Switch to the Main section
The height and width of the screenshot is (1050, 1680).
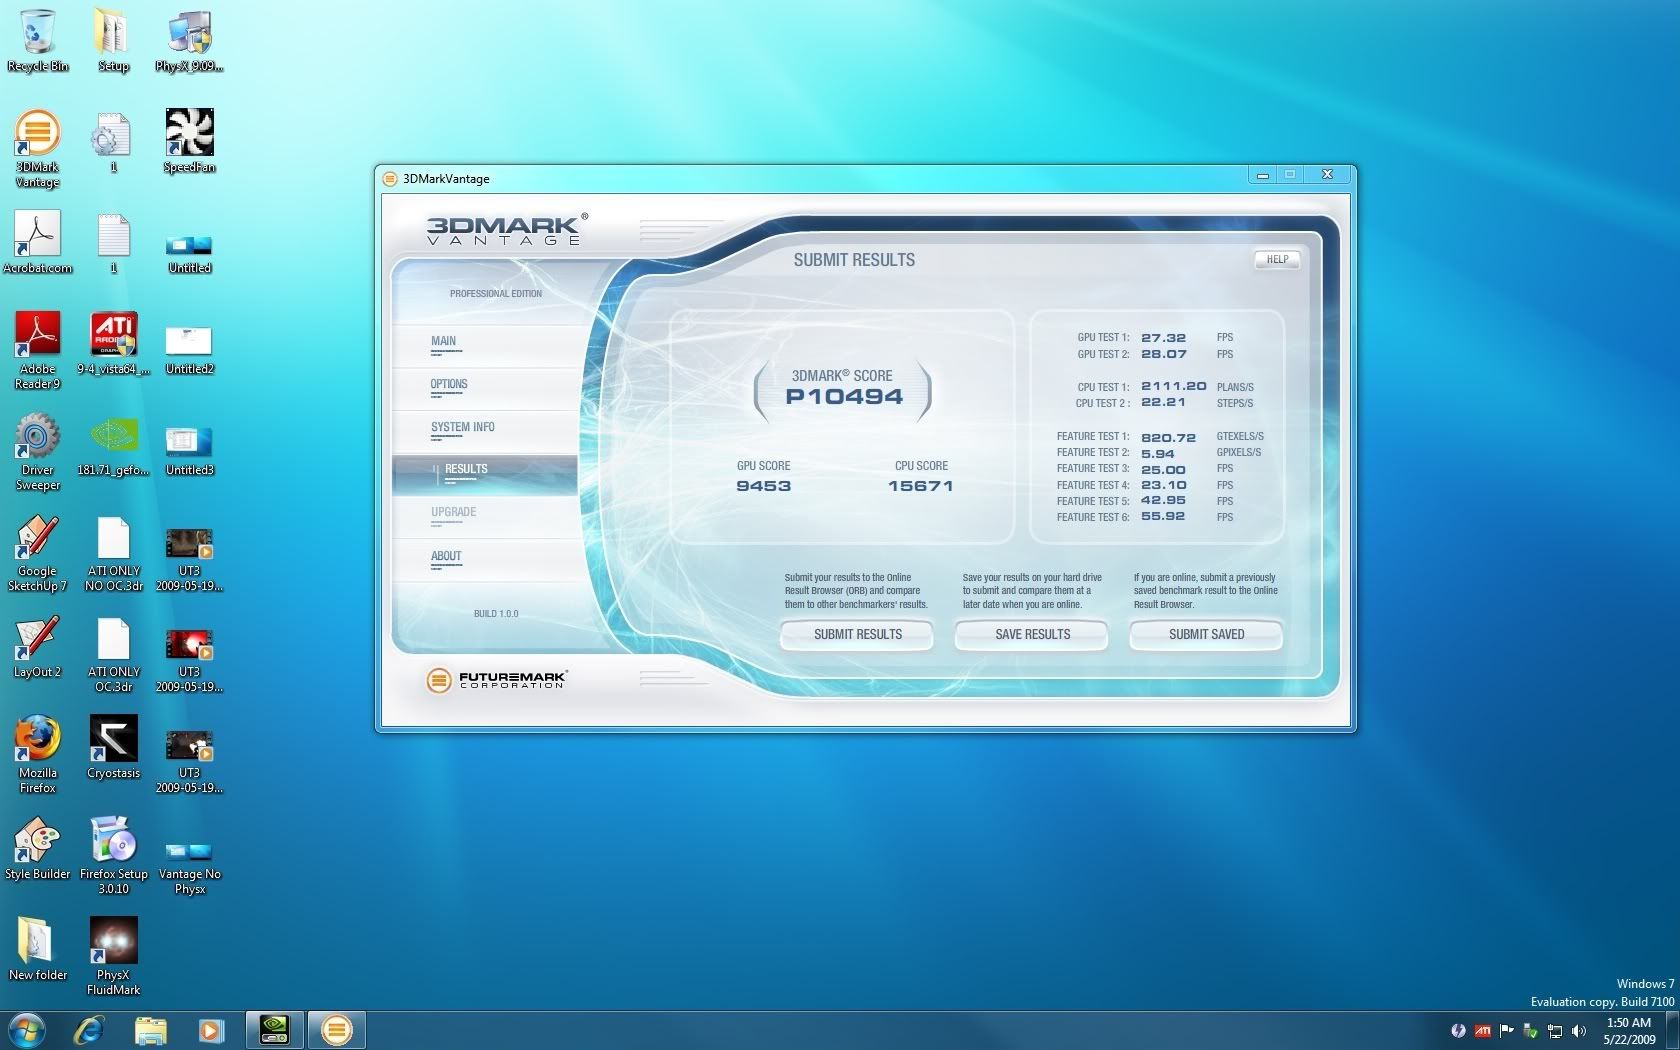tap(444, 342)
